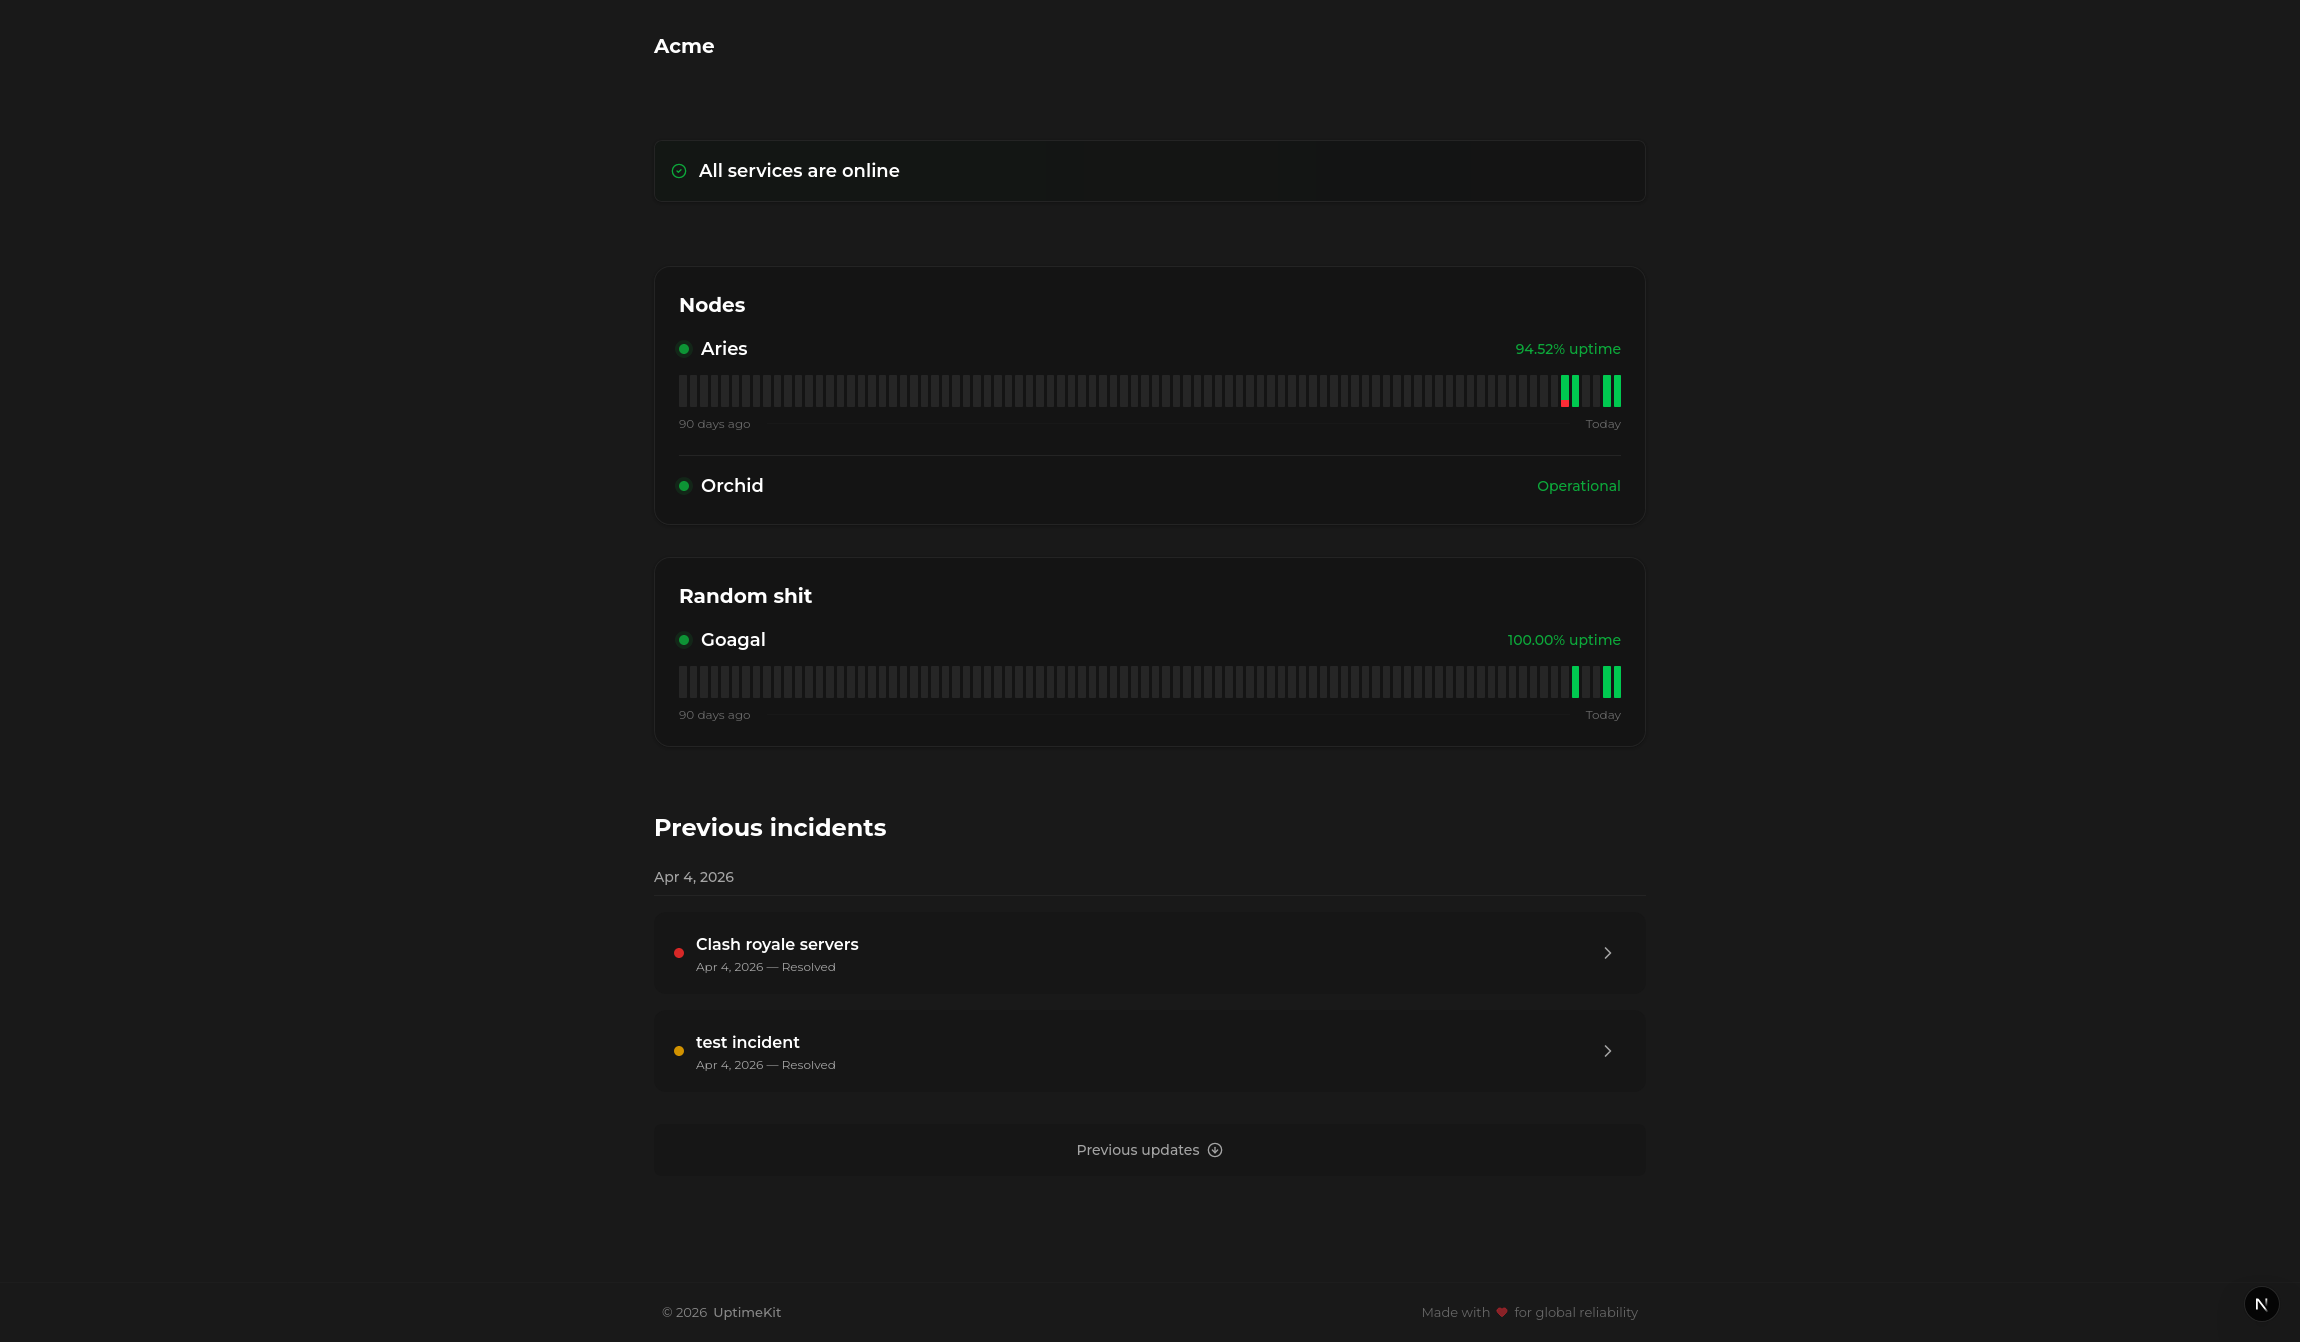
Task: Click the green checkmark online status icon
Action: pos(679,171)
